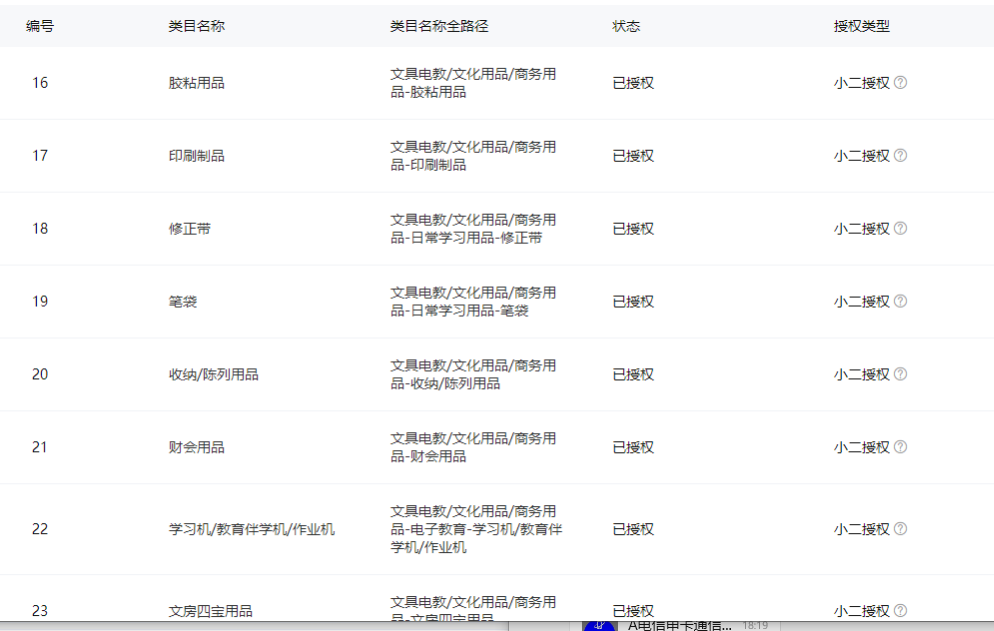Select the 已授权 status in row 16
994x631 pixels.
click(633, 82)
